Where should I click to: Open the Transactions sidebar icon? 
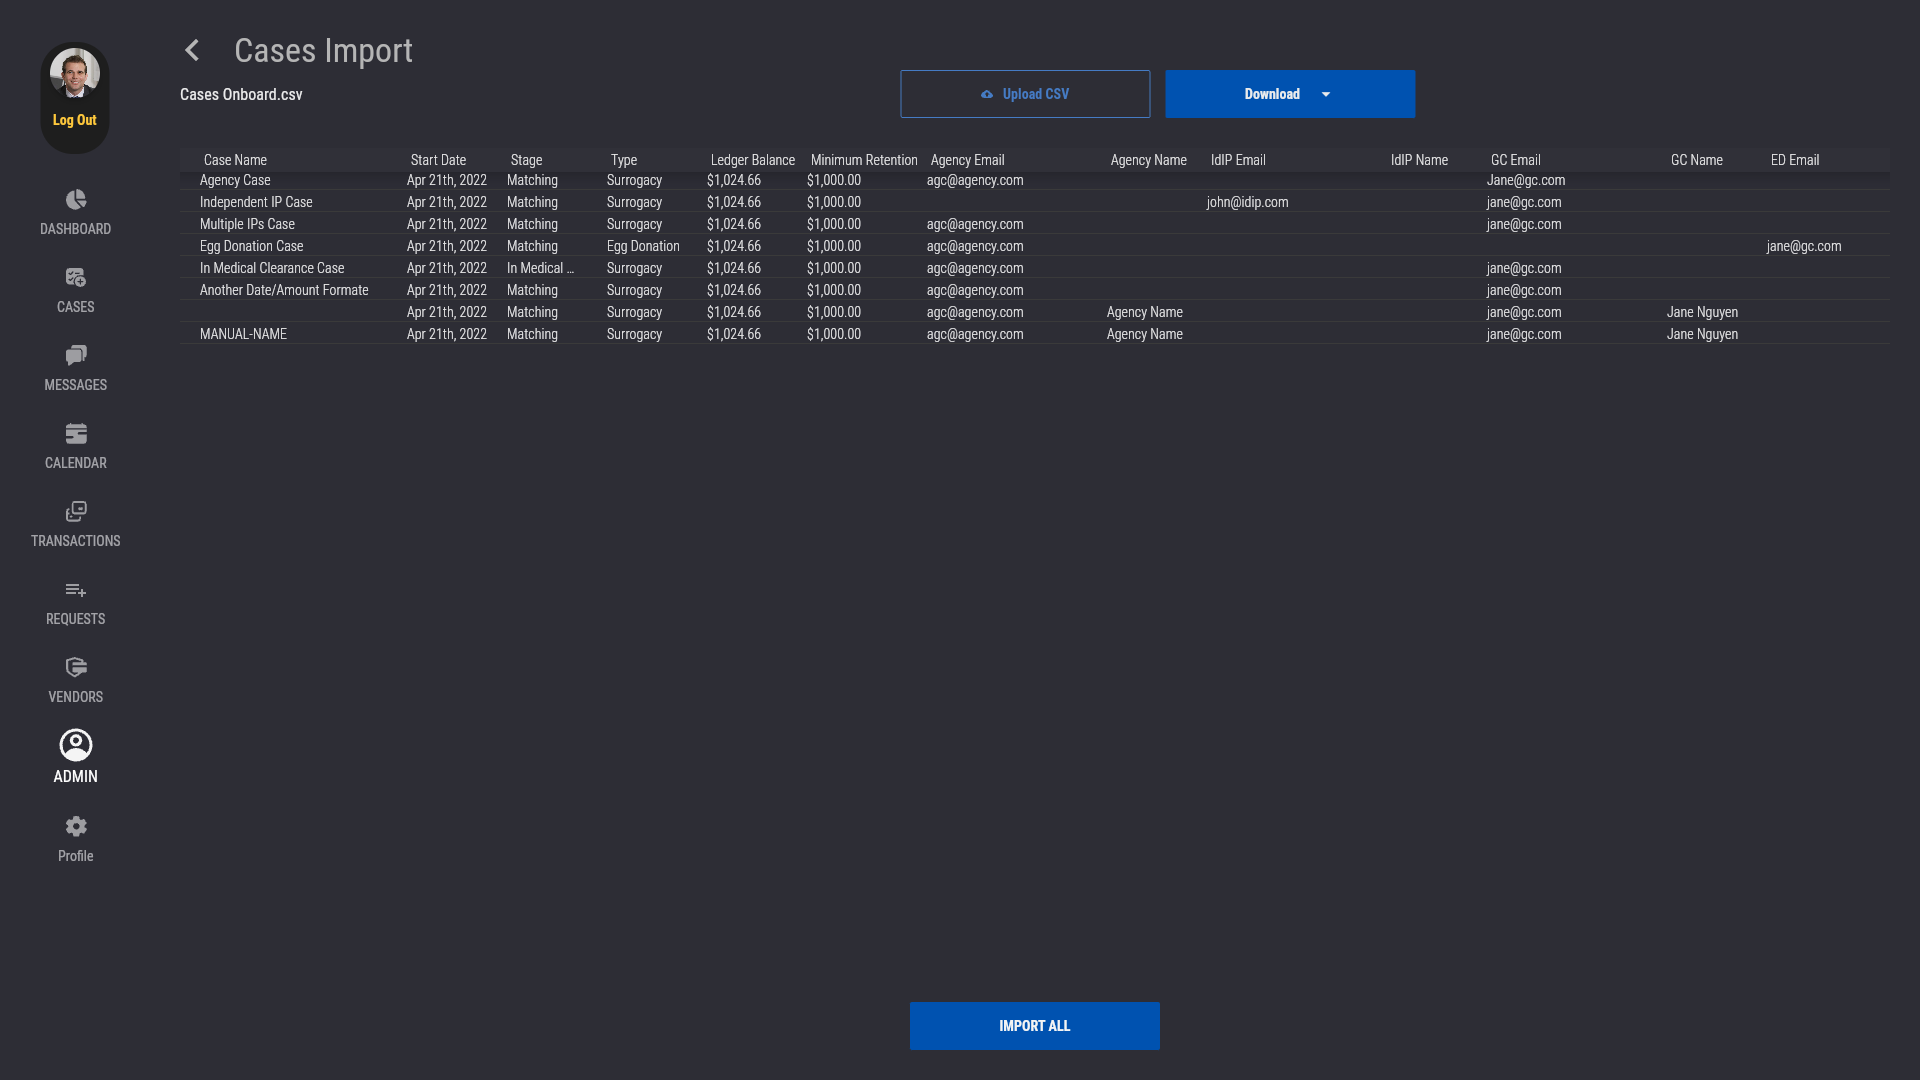point(76,512)
